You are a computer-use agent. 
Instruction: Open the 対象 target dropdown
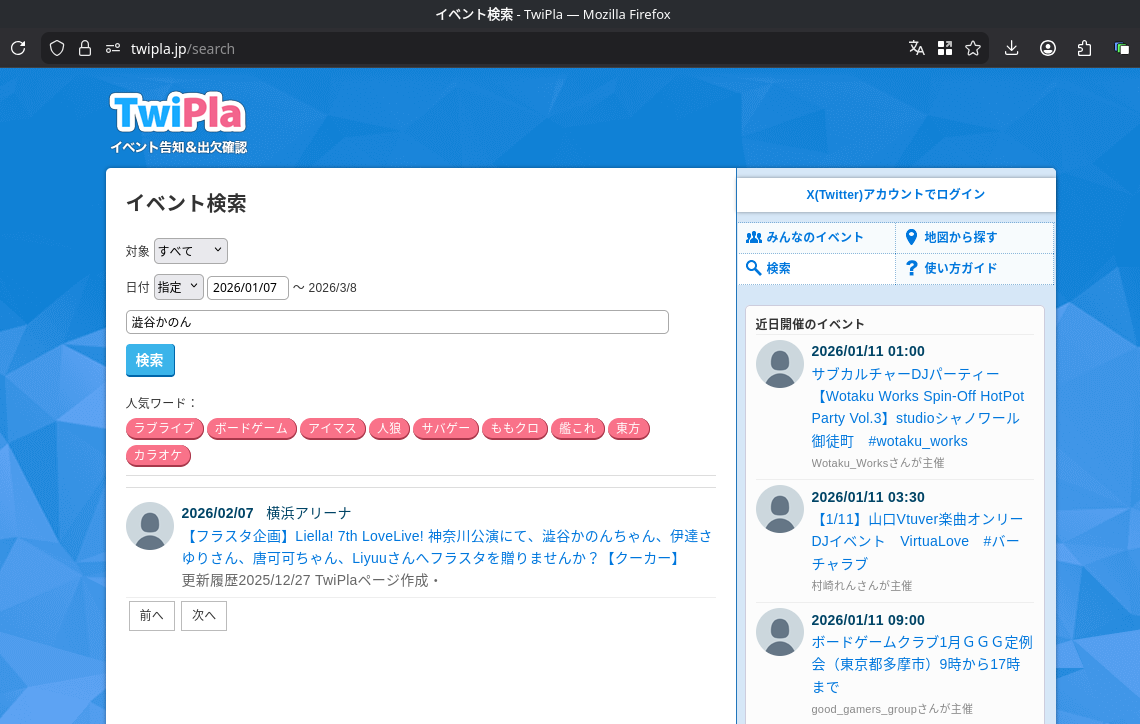[190, 250]
